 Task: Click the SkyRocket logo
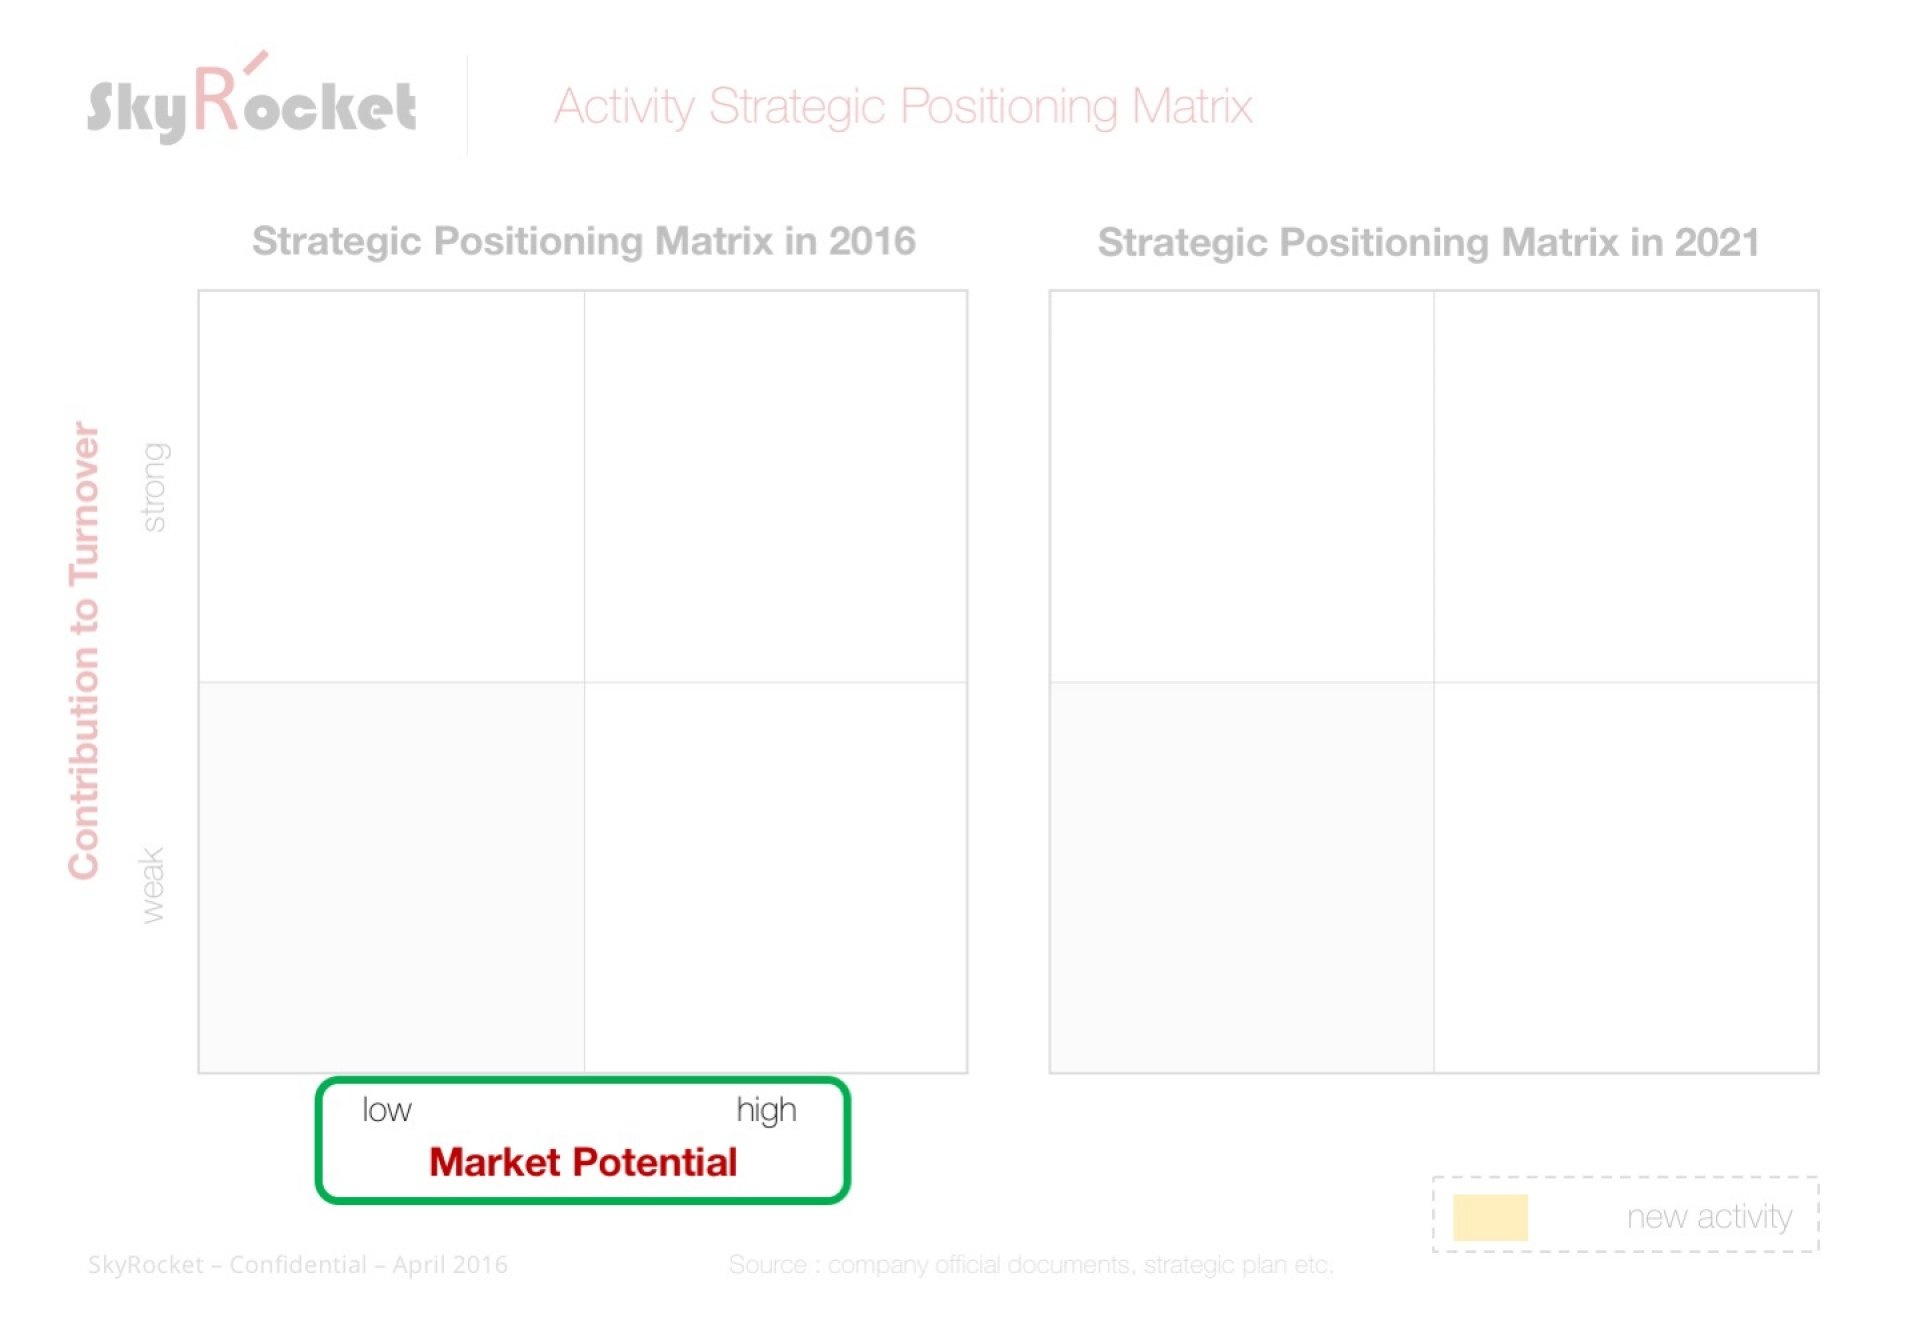251,98
